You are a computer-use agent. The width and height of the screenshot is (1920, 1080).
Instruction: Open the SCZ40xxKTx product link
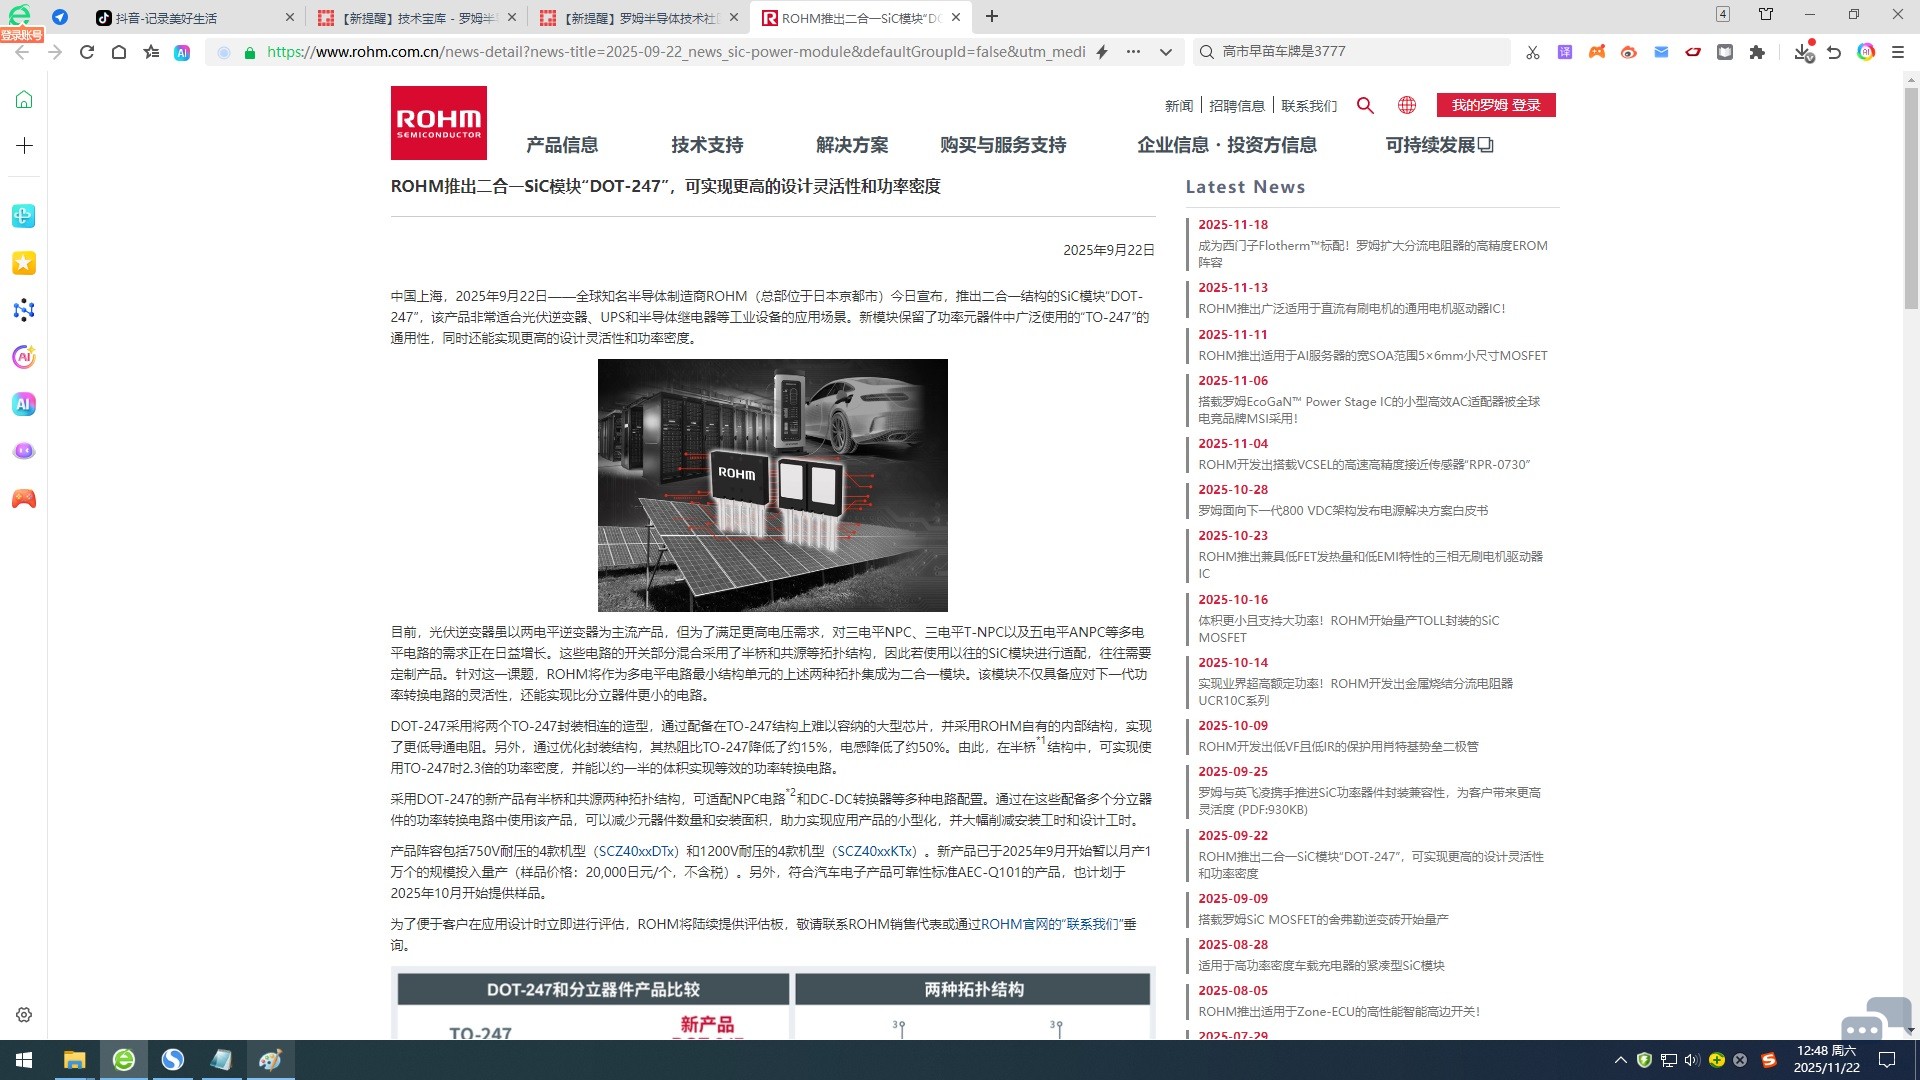pyautogui.click(x=875, y=851)
